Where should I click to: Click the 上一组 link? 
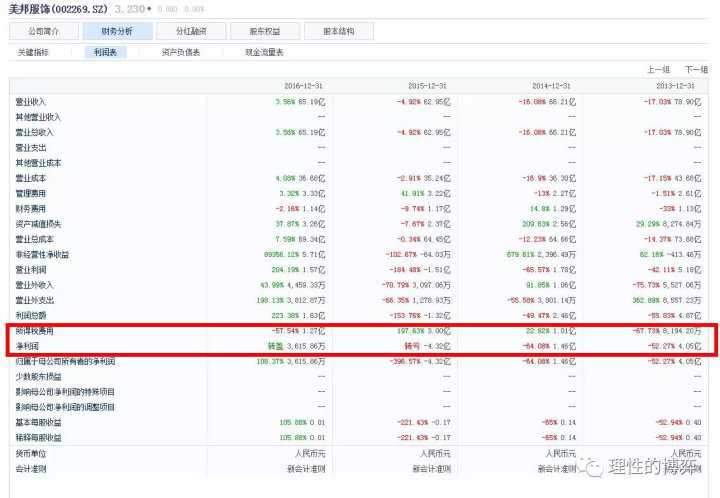(x=658, y=69)
